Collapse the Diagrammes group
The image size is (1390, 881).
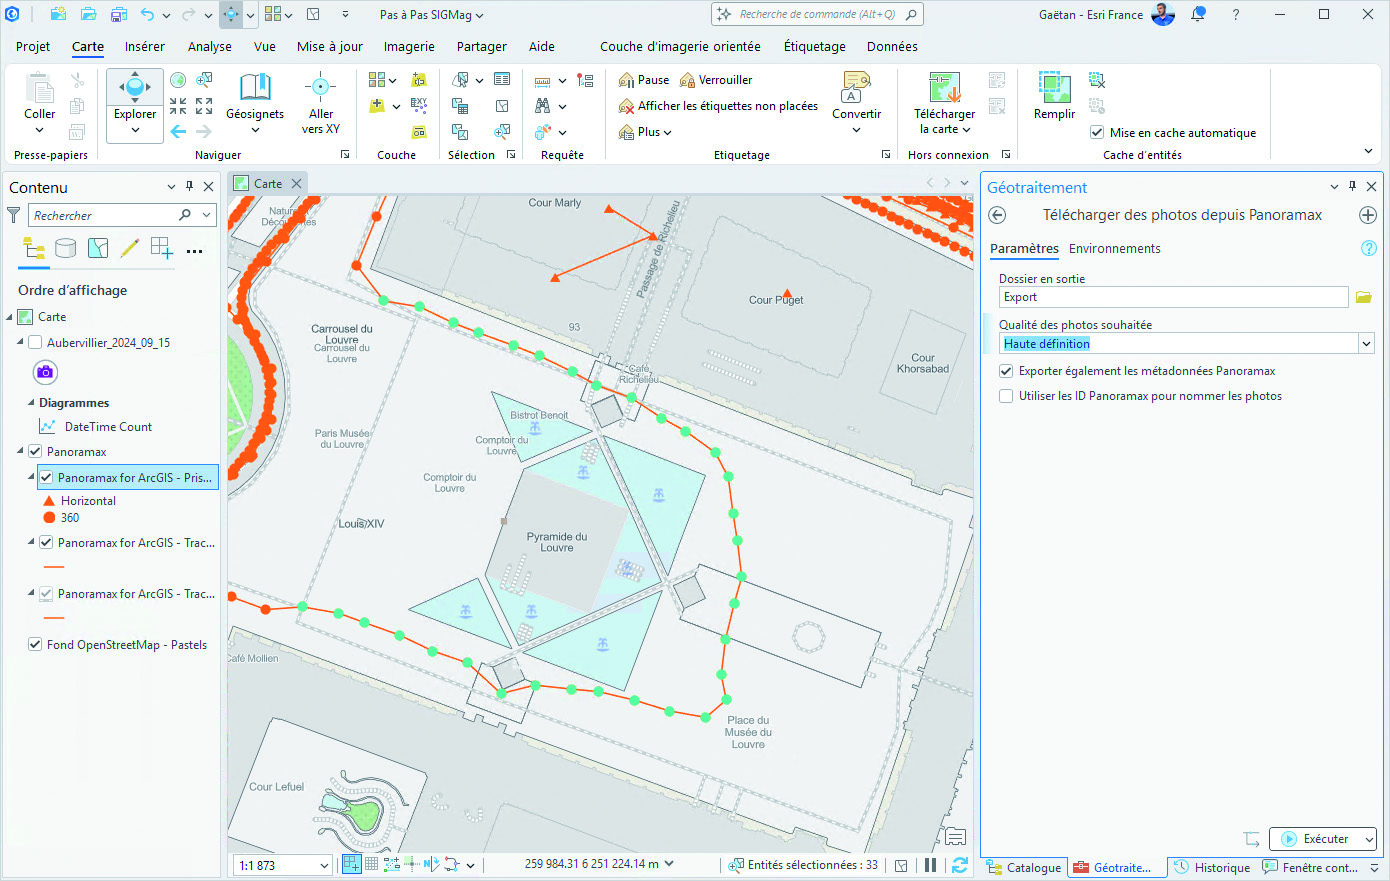[30, 402]
